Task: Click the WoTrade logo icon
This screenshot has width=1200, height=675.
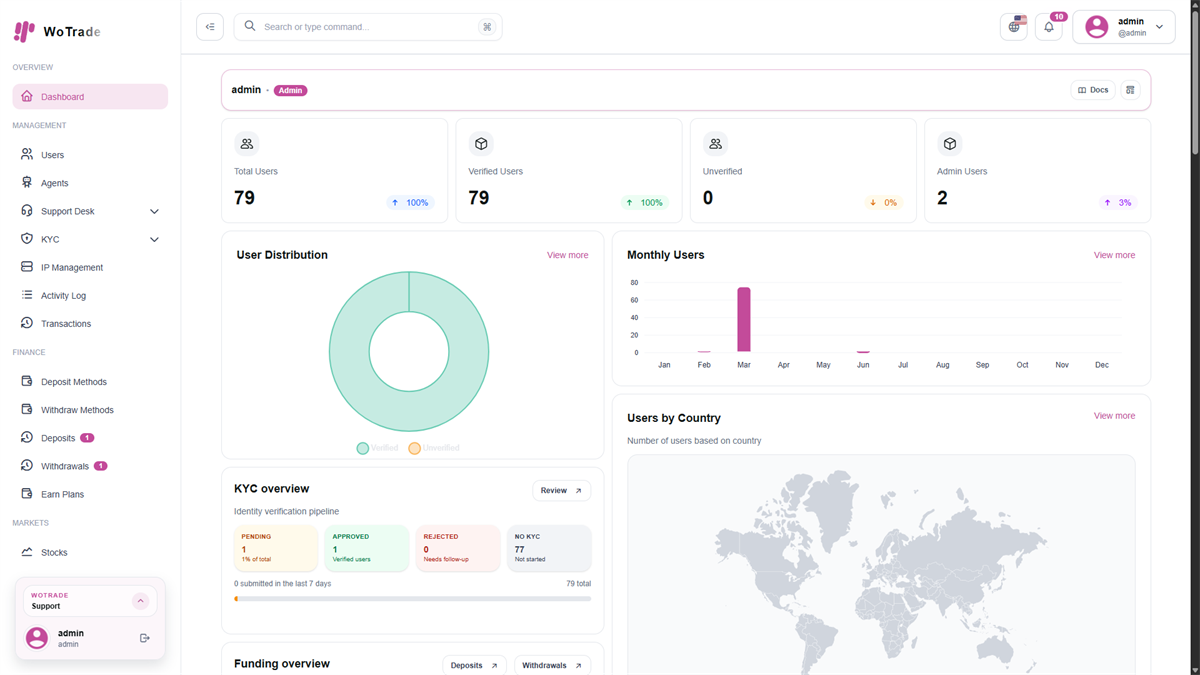Action: (x=24, y=31)
